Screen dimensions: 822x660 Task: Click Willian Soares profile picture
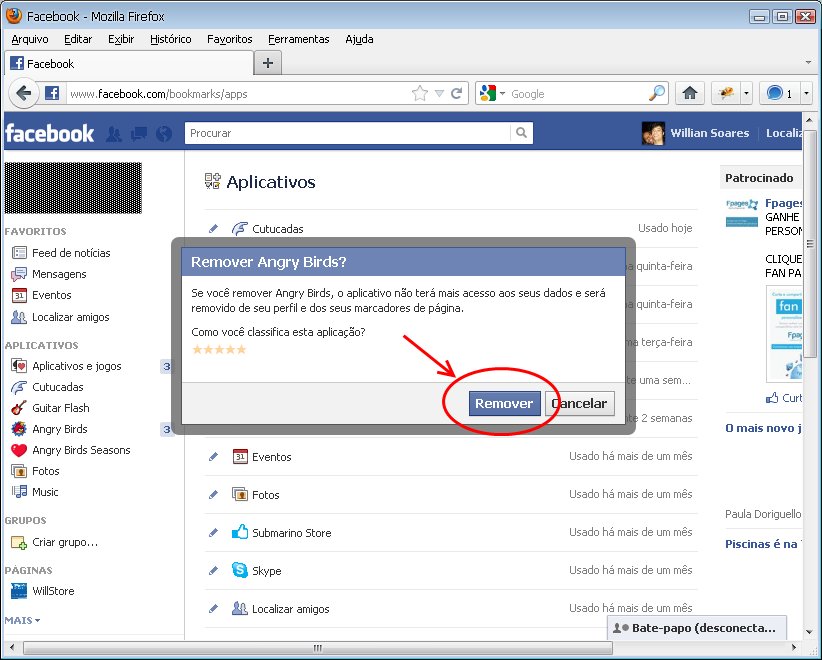[x=653, y=133]
